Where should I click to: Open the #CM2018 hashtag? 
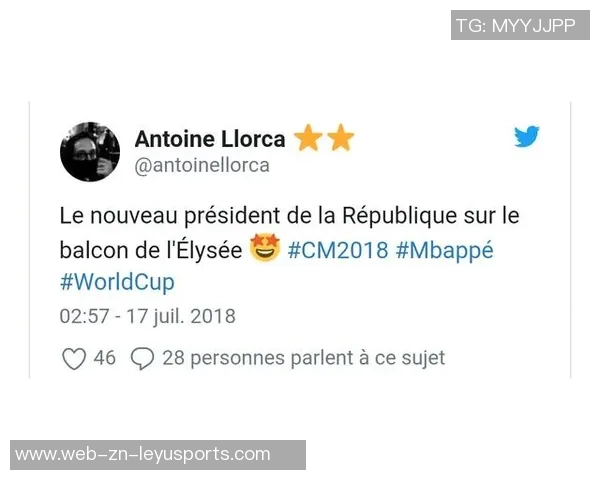(338, 250)
